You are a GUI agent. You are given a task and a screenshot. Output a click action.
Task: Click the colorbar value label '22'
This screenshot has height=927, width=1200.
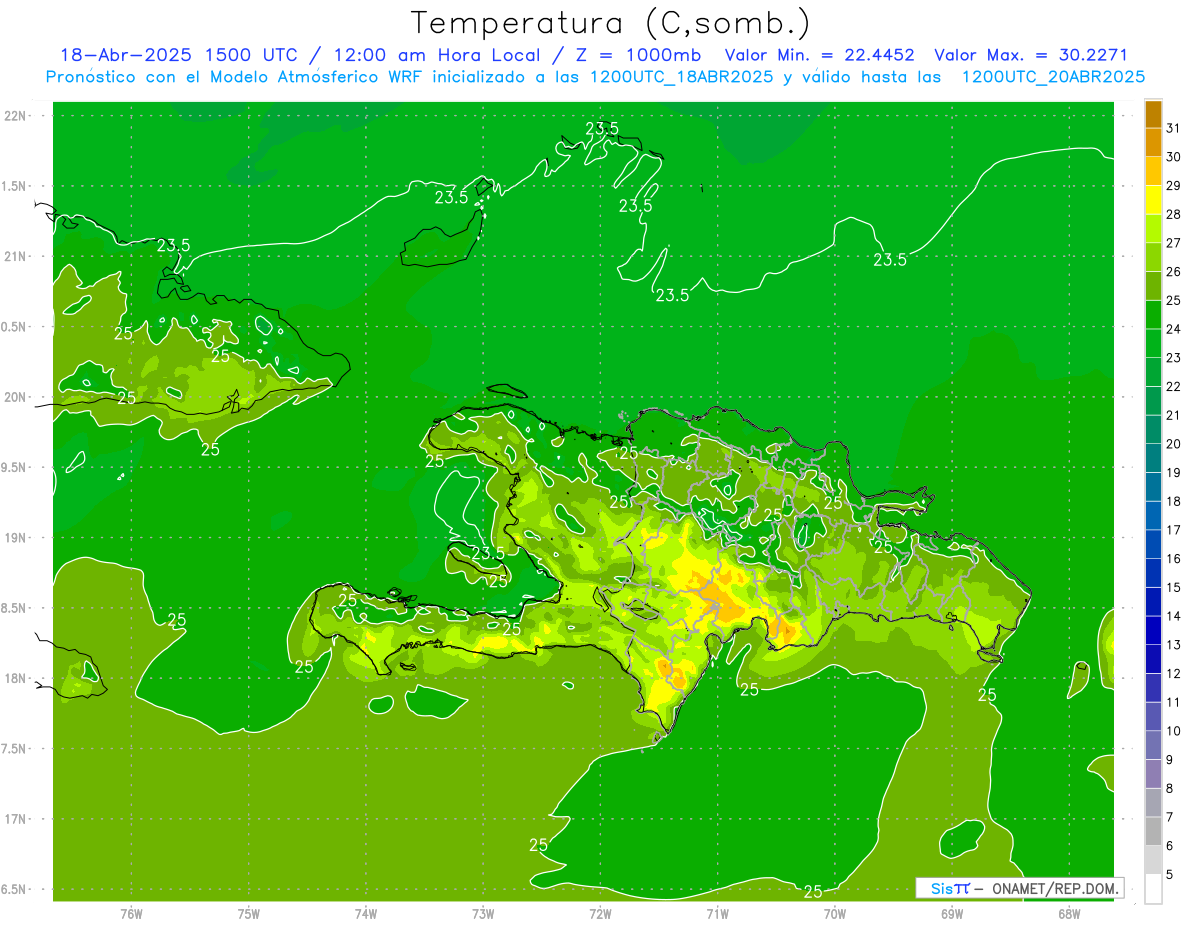[1173, 387]
